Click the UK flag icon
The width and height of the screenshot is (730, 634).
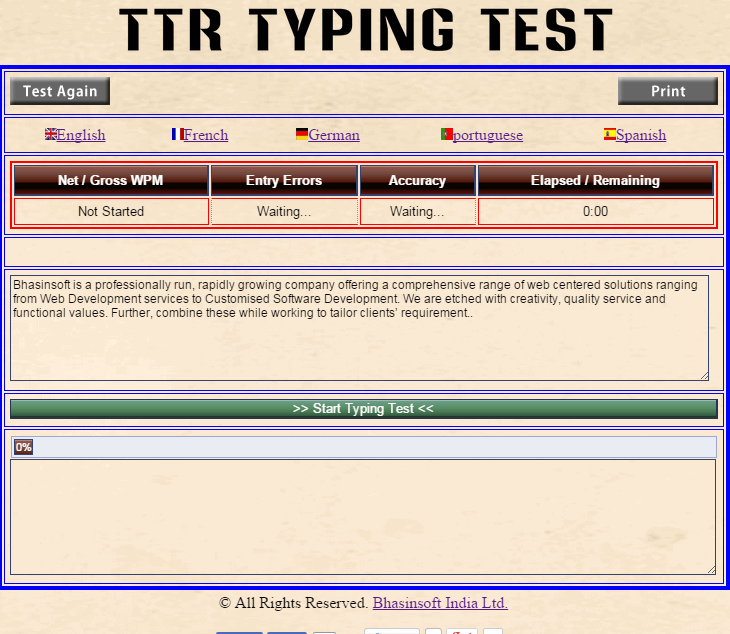coord(51,134)
